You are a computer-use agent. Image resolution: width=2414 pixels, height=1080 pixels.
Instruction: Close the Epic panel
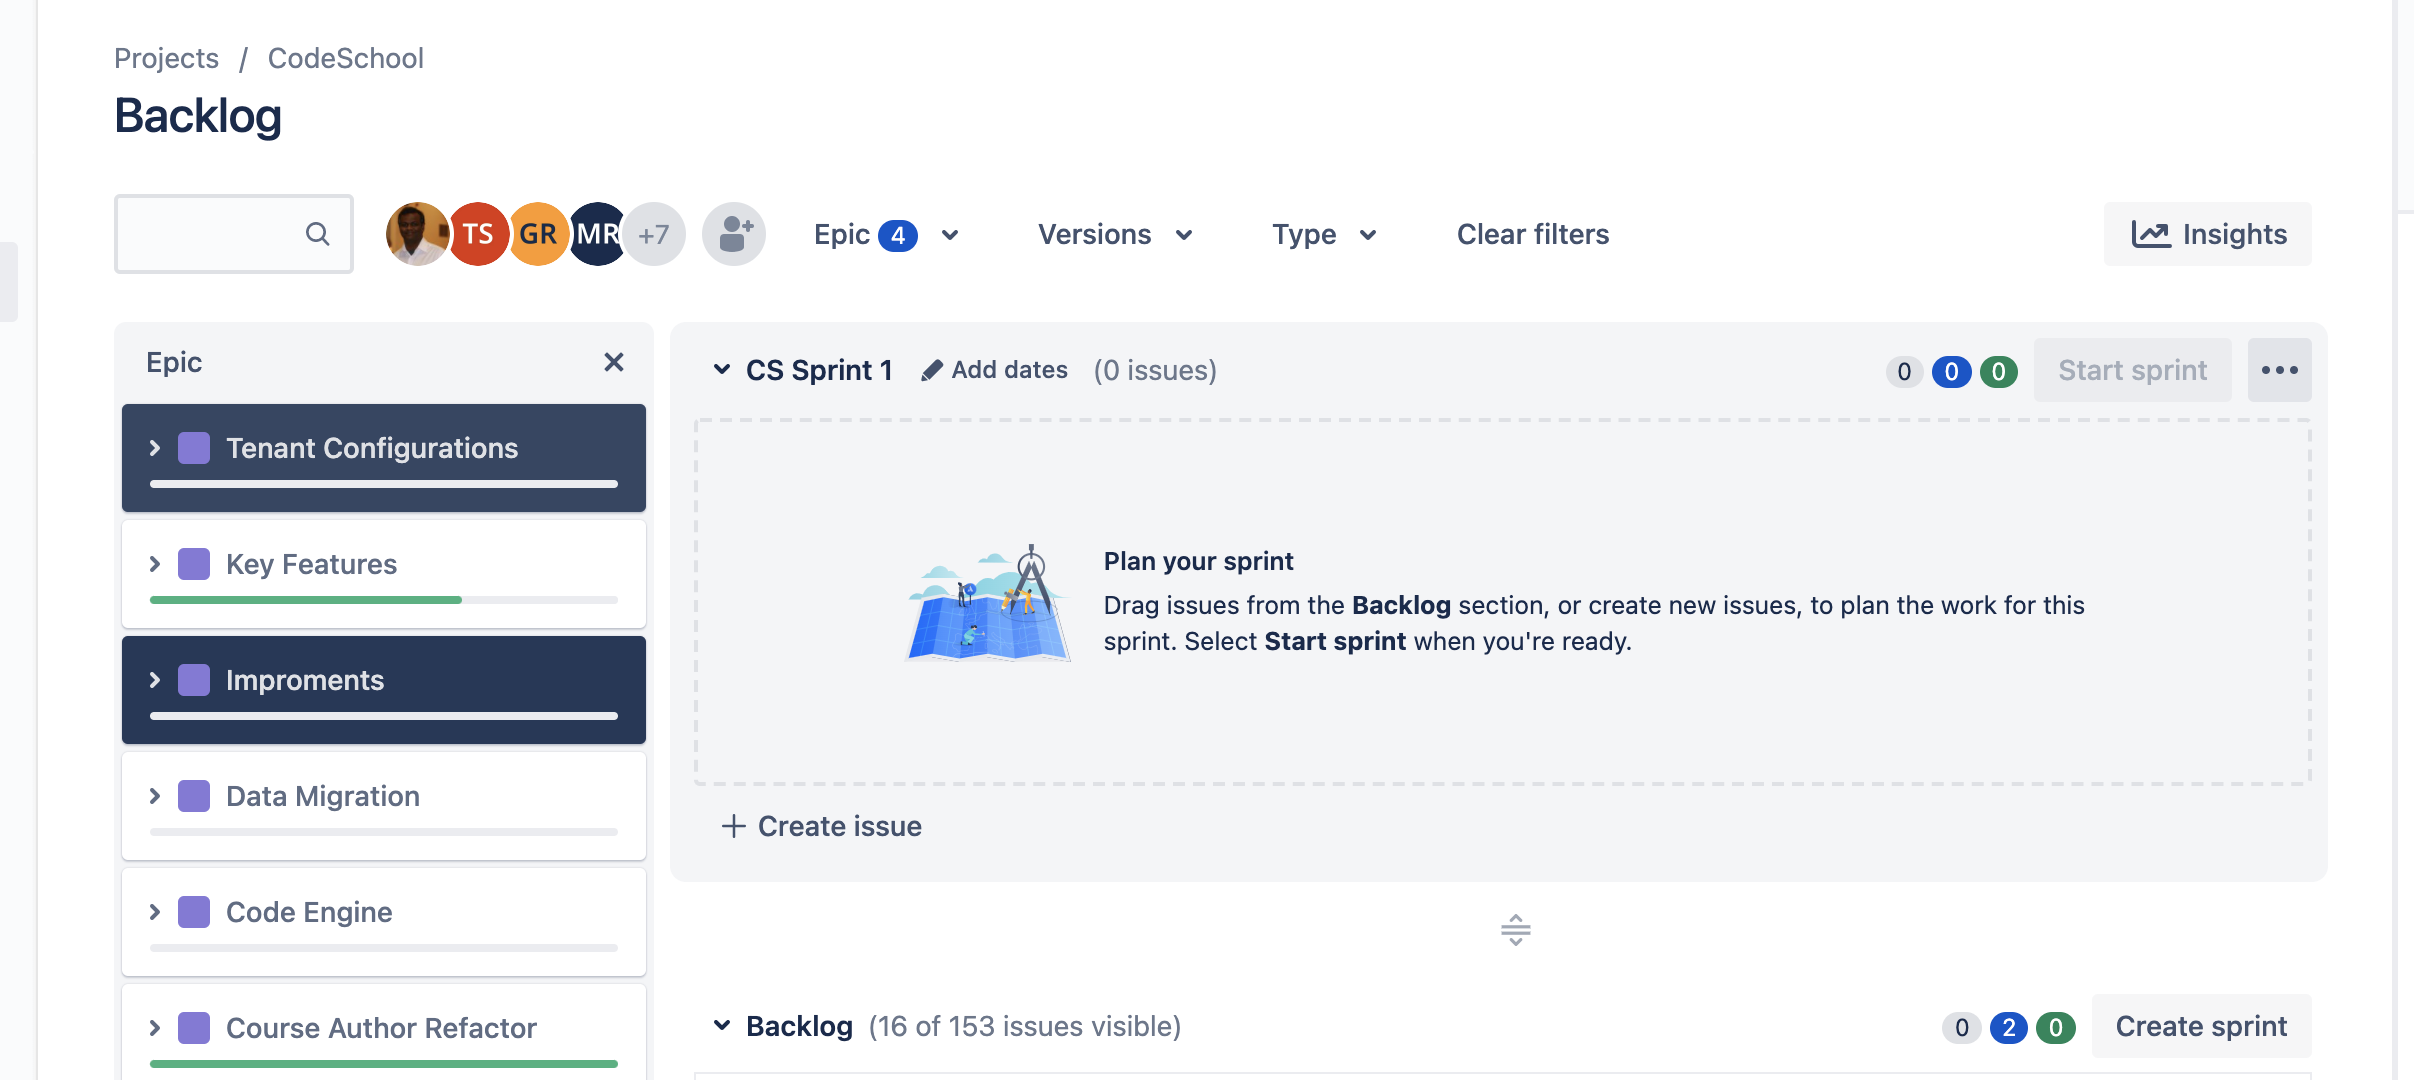pos(614,362)
